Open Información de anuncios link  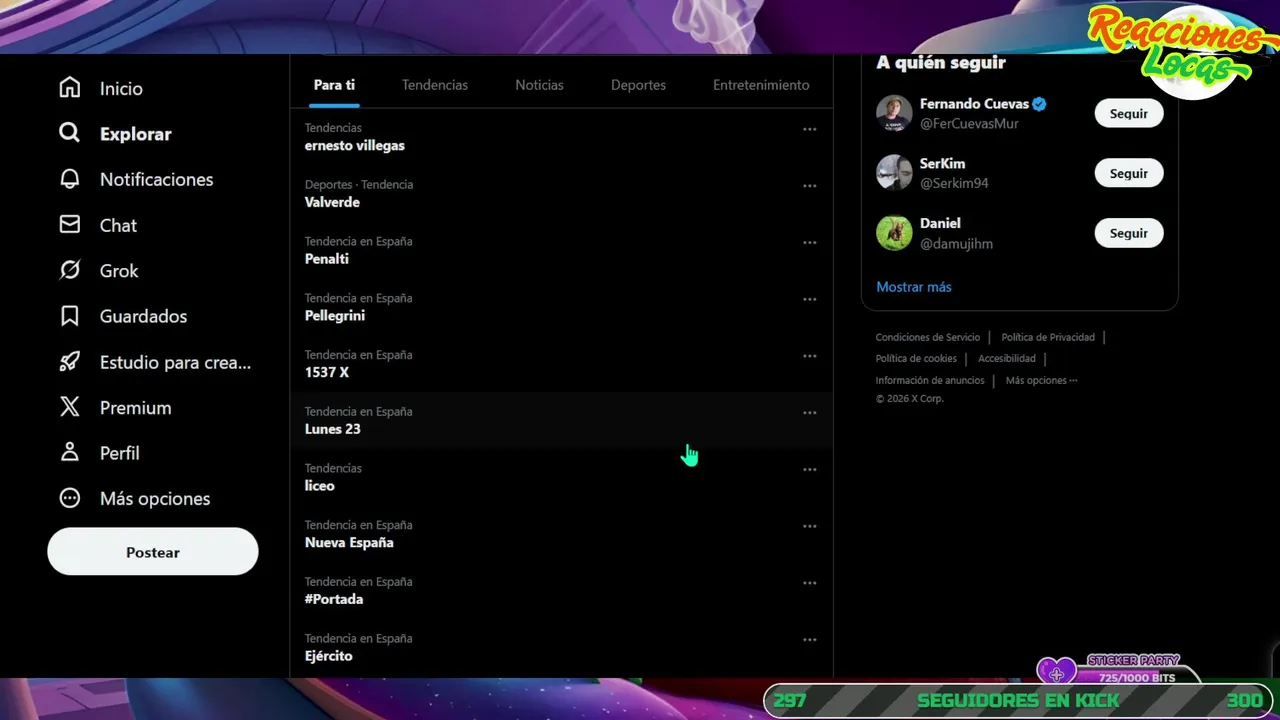930,380
